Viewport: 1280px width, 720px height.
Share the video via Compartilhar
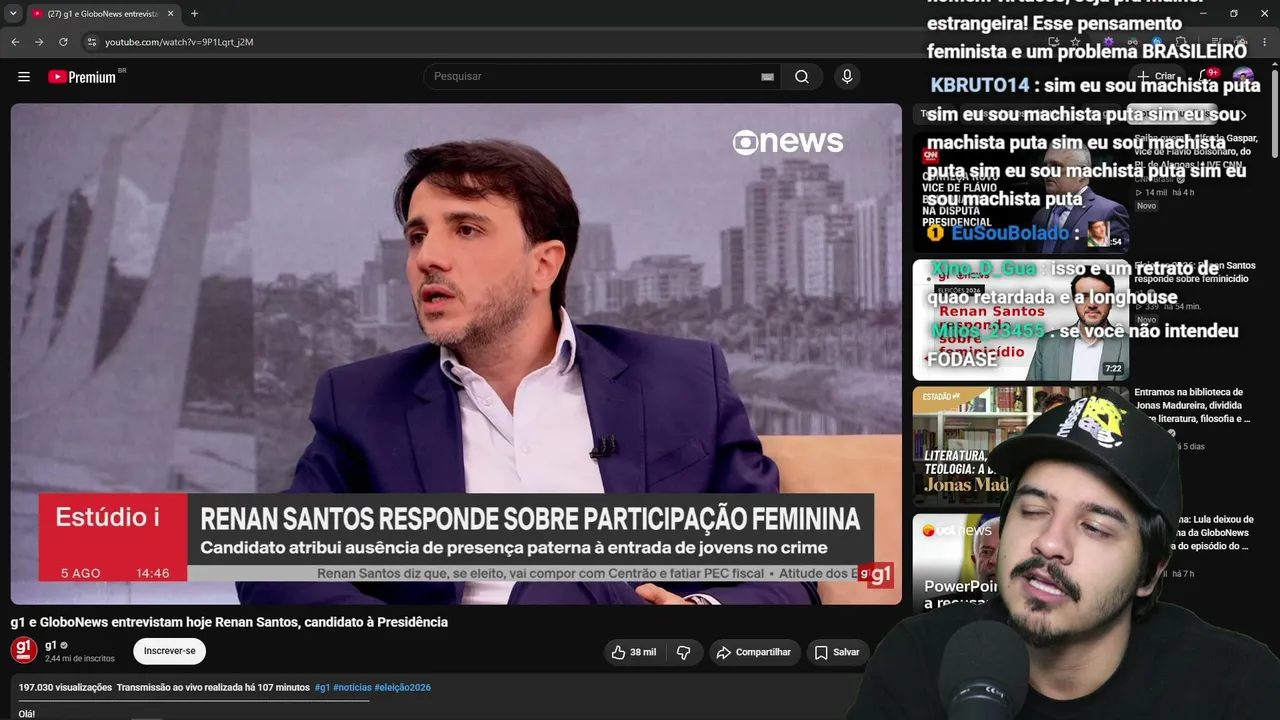754,652
